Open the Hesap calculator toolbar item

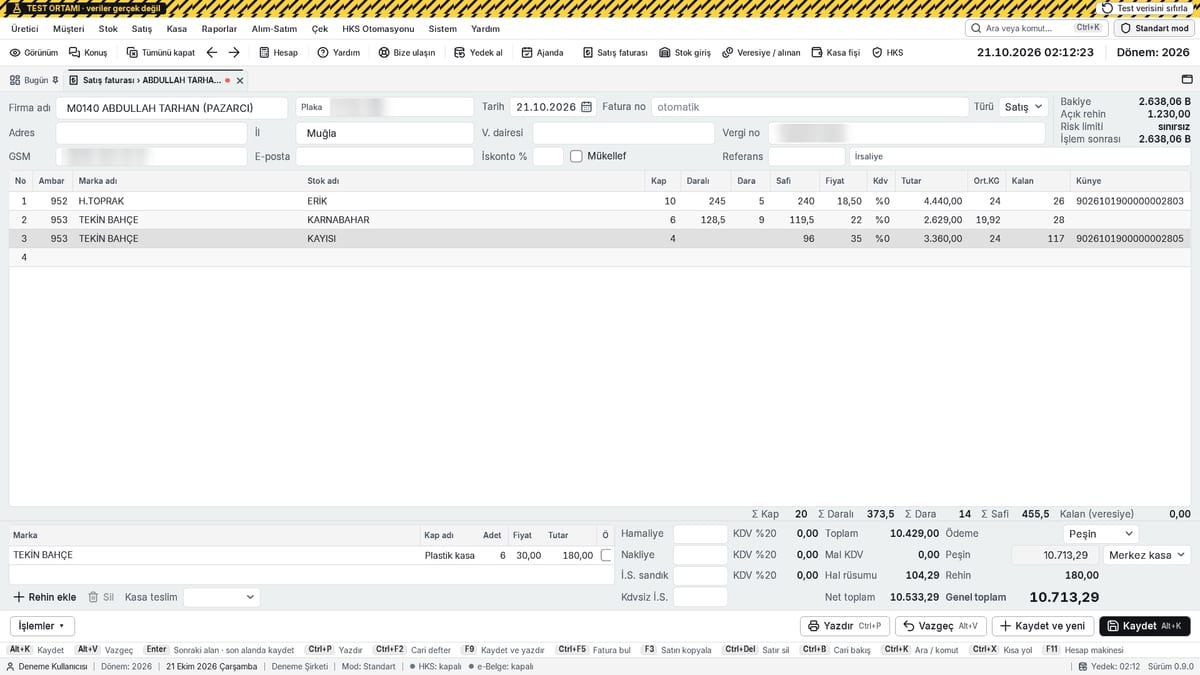point(278,52)
